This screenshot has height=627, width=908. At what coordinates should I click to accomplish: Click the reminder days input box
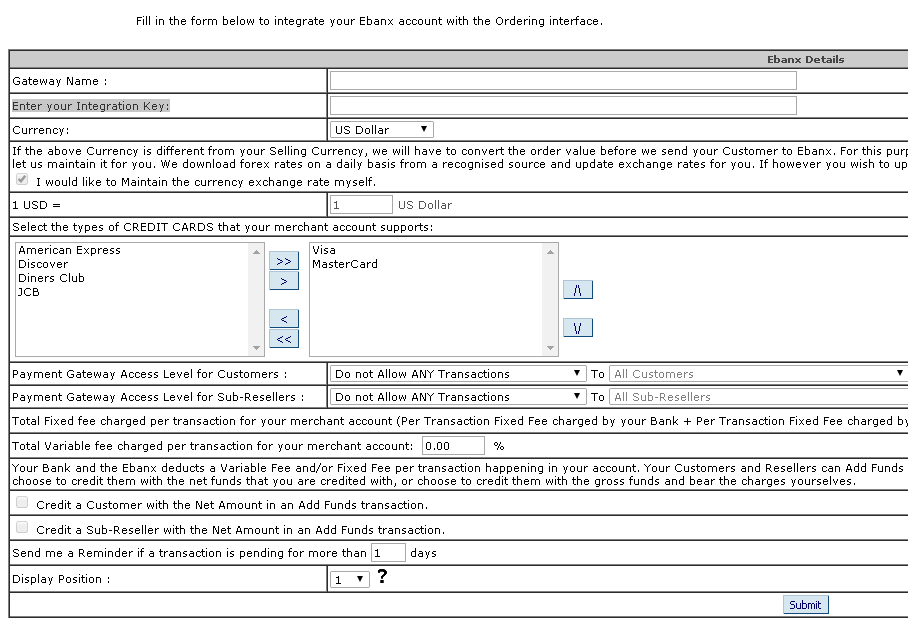point(388,553)
